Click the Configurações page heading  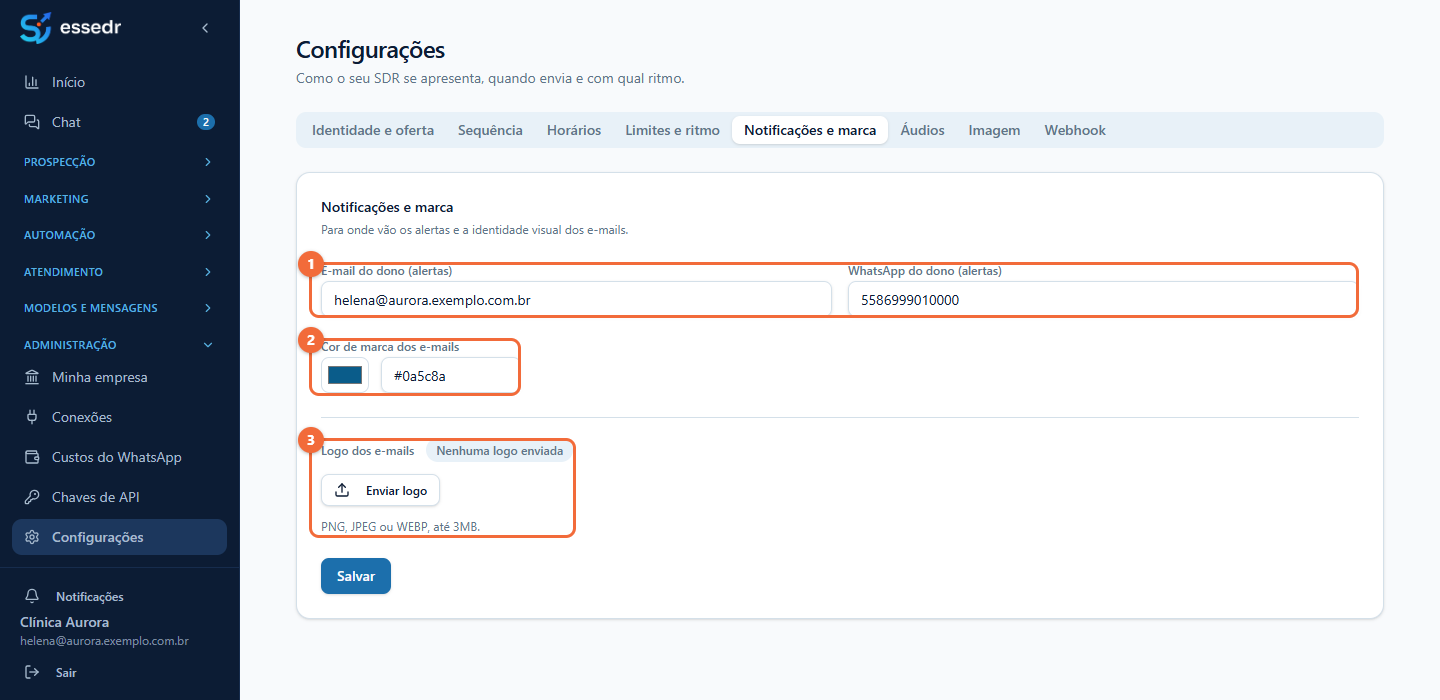click(x=371, y=50)
